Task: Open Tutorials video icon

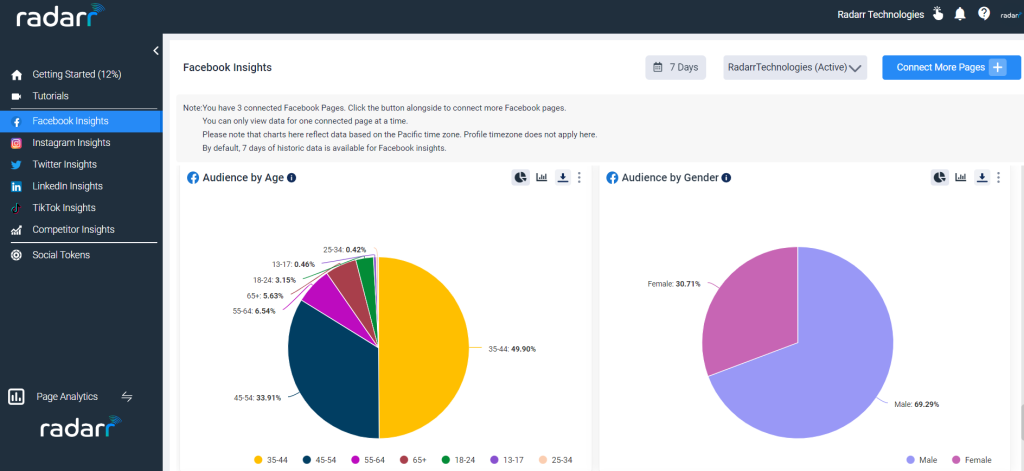Action: point(17,96)
